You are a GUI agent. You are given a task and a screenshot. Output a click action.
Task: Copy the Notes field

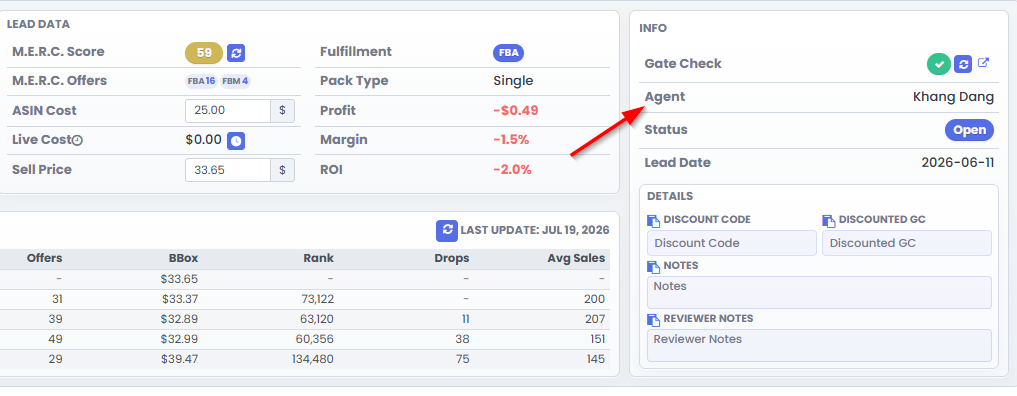pyautogui.click(x=653, y=267)
